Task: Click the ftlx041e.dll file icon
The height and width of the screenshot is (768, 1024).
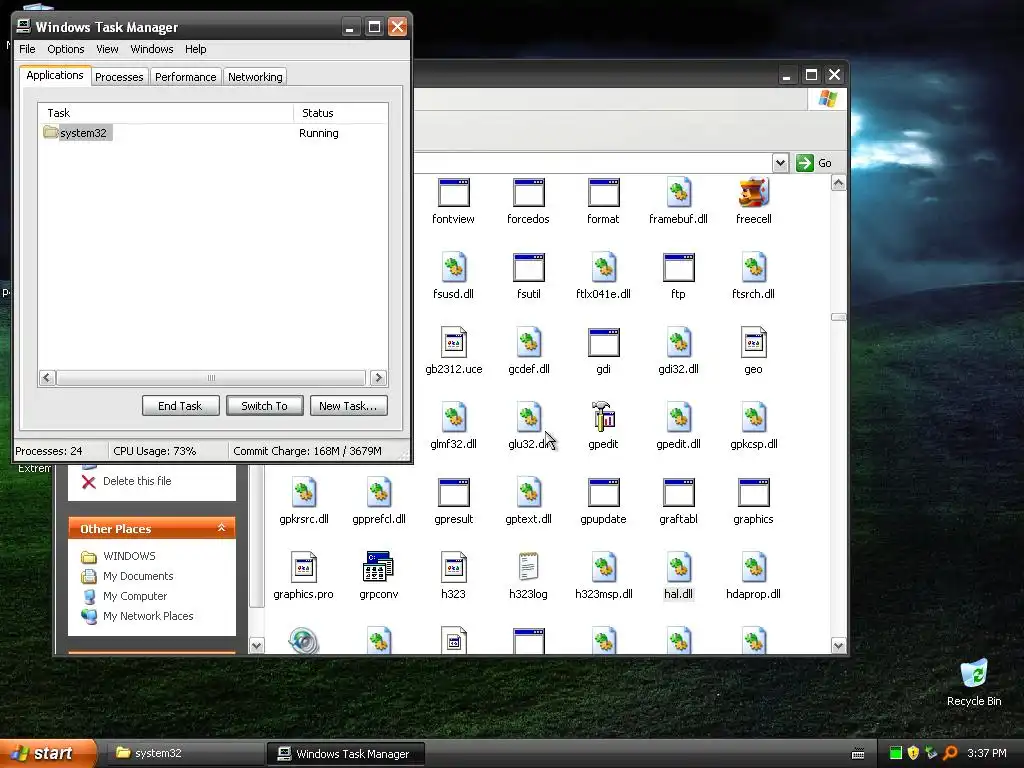Action: coord(603,268)
